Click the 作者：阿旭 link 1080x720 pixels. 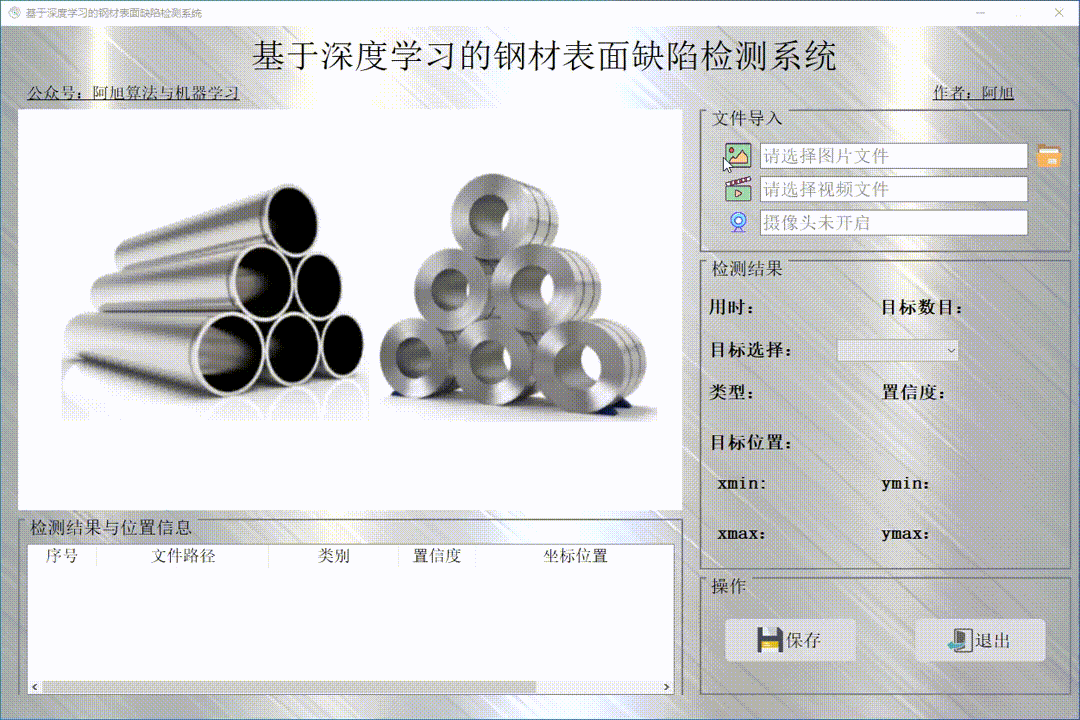[x=973, y=92]
